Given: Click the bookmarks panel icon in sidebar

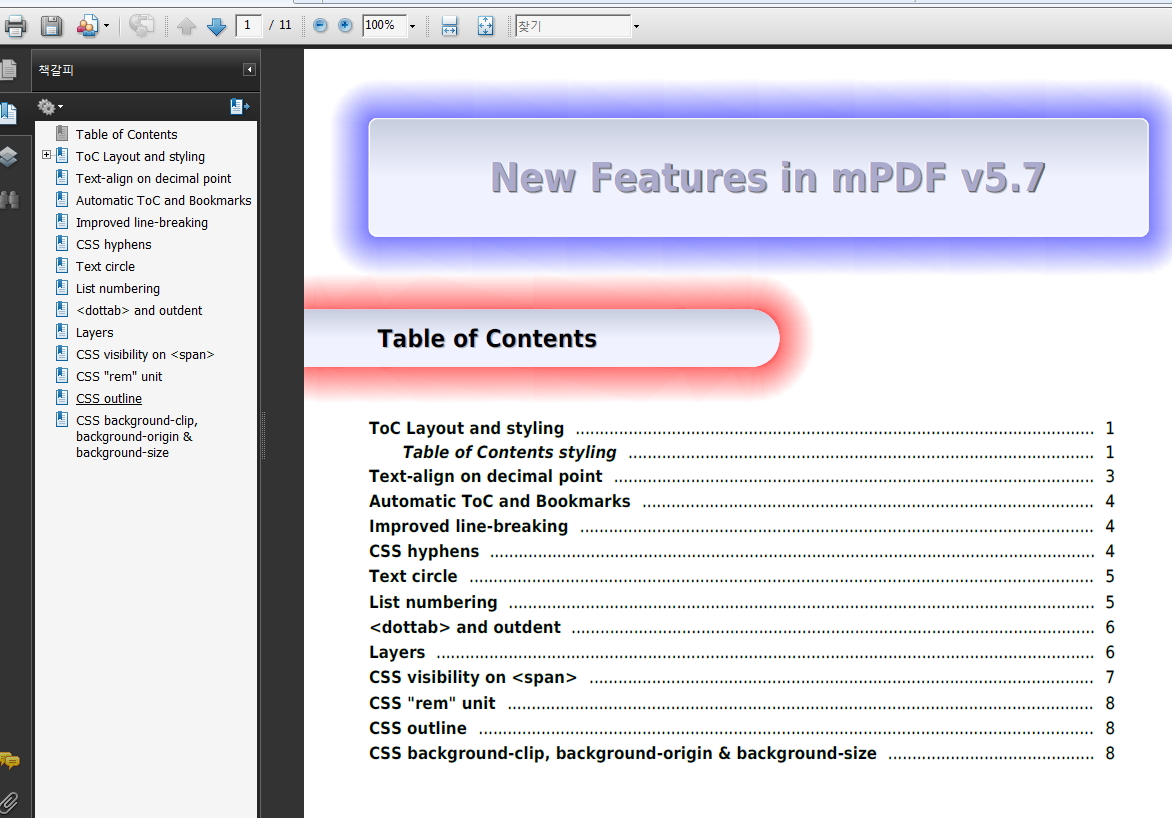Looking at the screenshot, I should pos(8,114).
